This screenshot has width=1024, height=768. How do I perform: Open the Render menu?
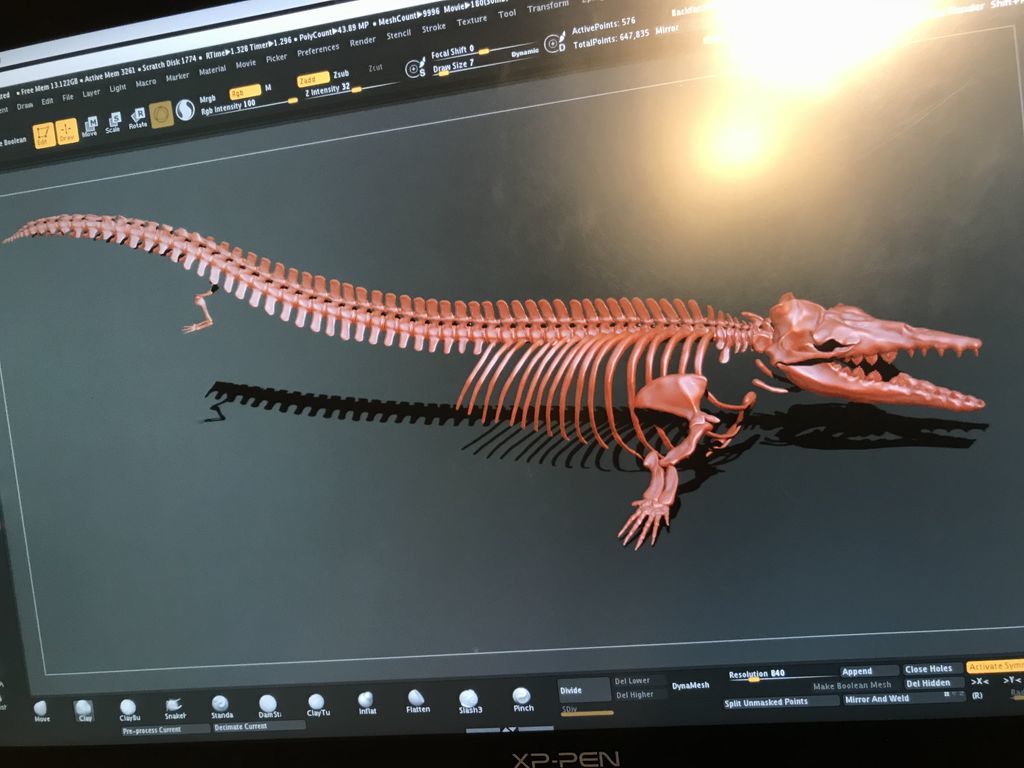362,42
